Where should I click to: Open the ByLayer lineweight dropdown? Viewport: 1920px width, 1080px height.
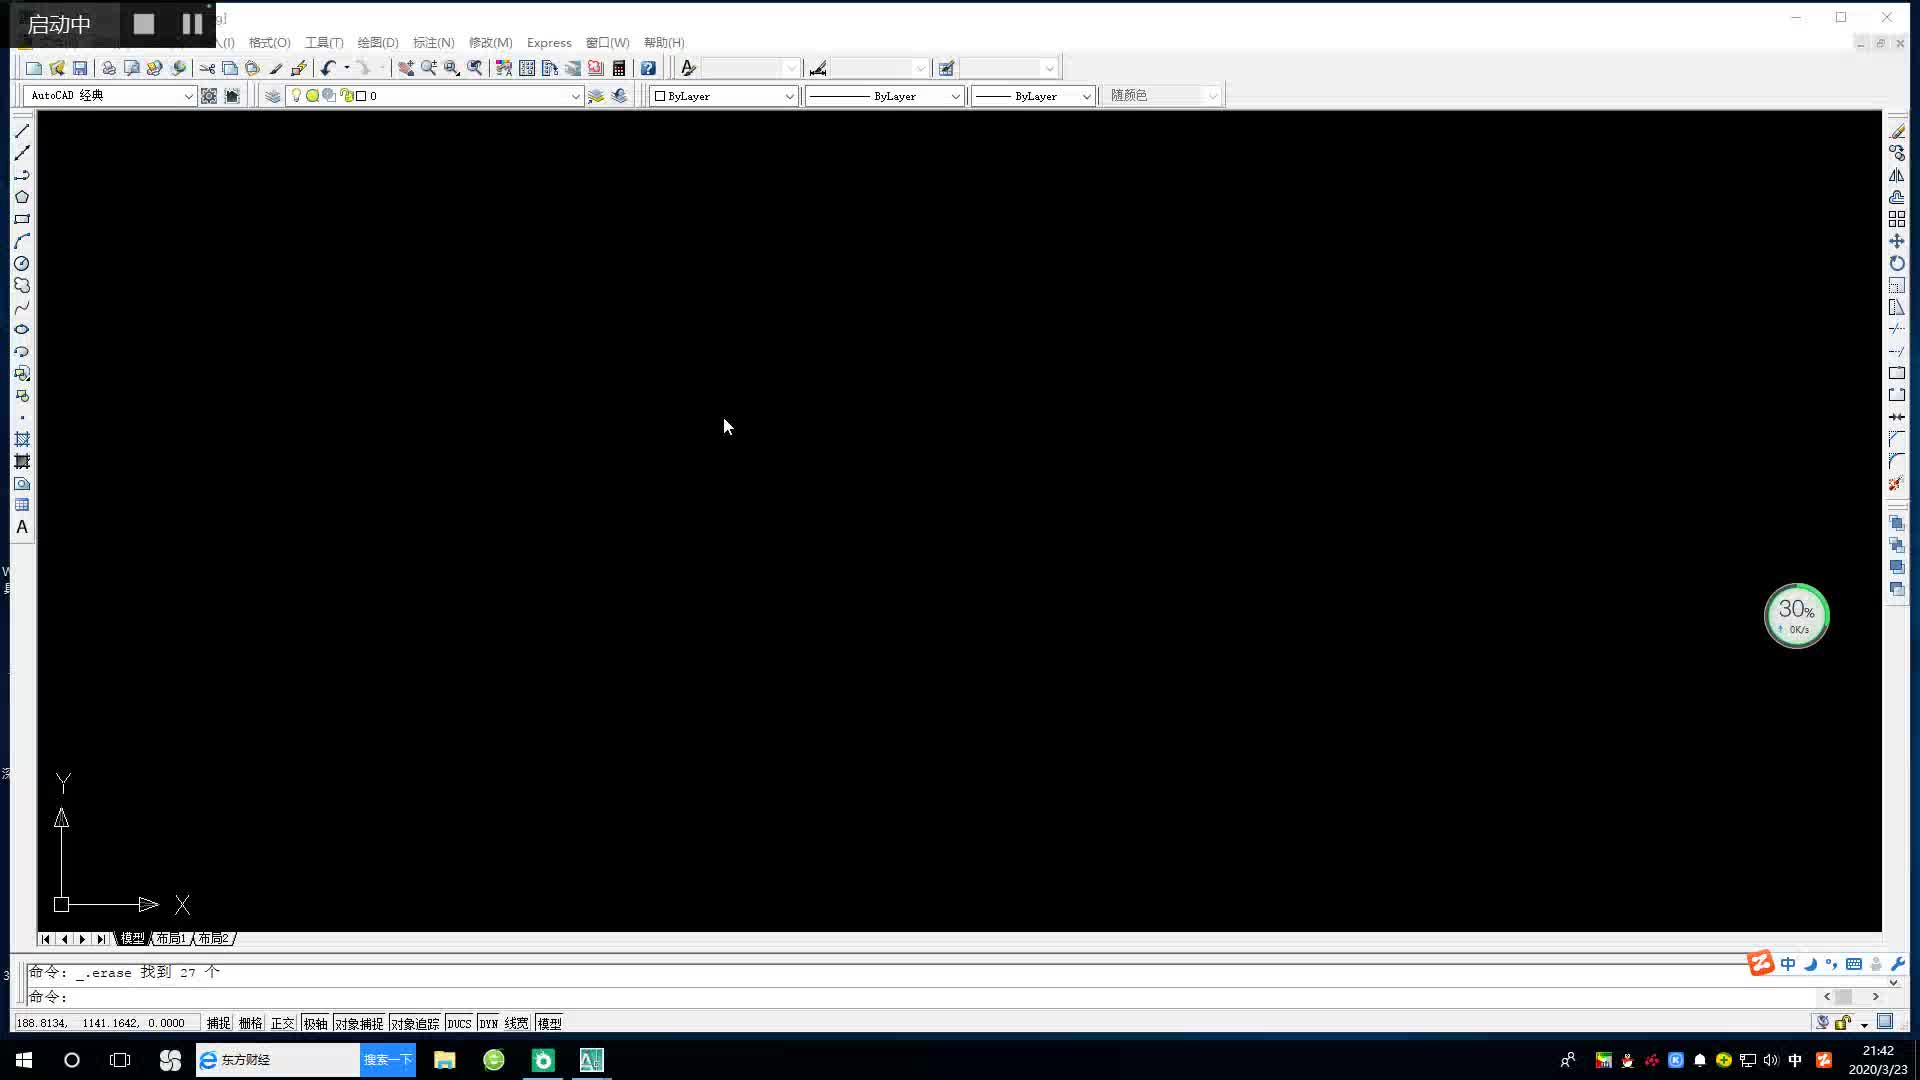(1033, 96)
